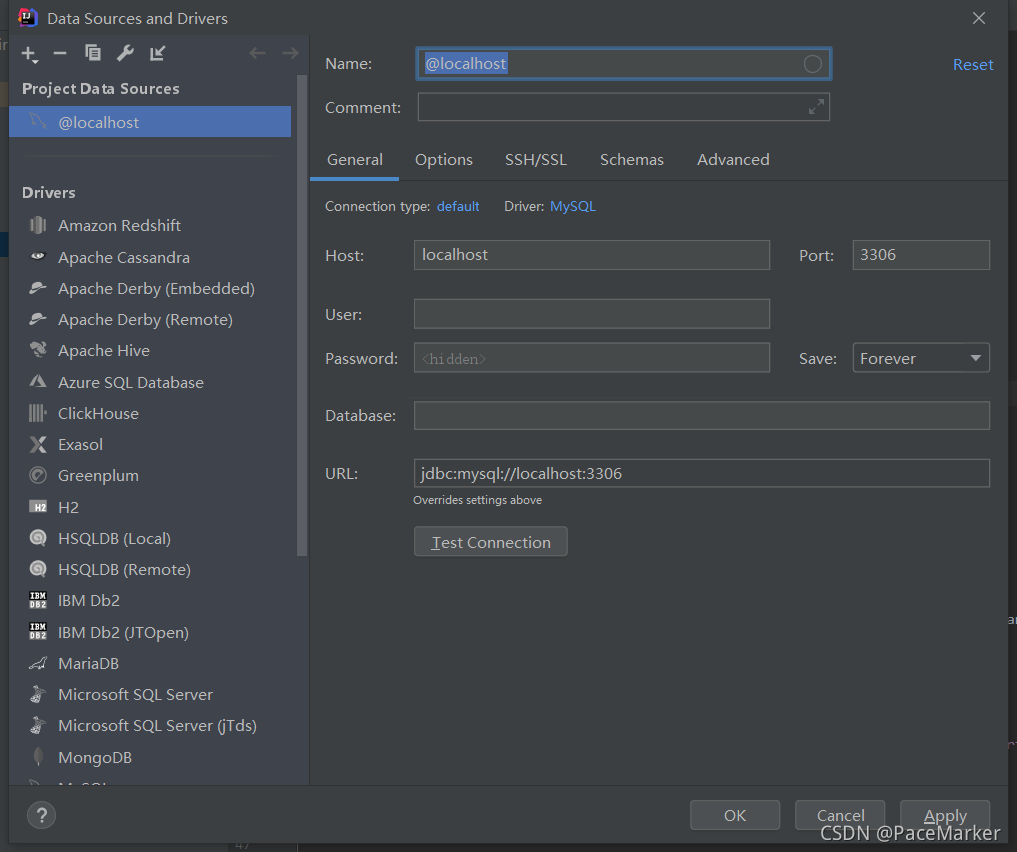
Task: Click the H2 driver icon
Action: (38, 507)
